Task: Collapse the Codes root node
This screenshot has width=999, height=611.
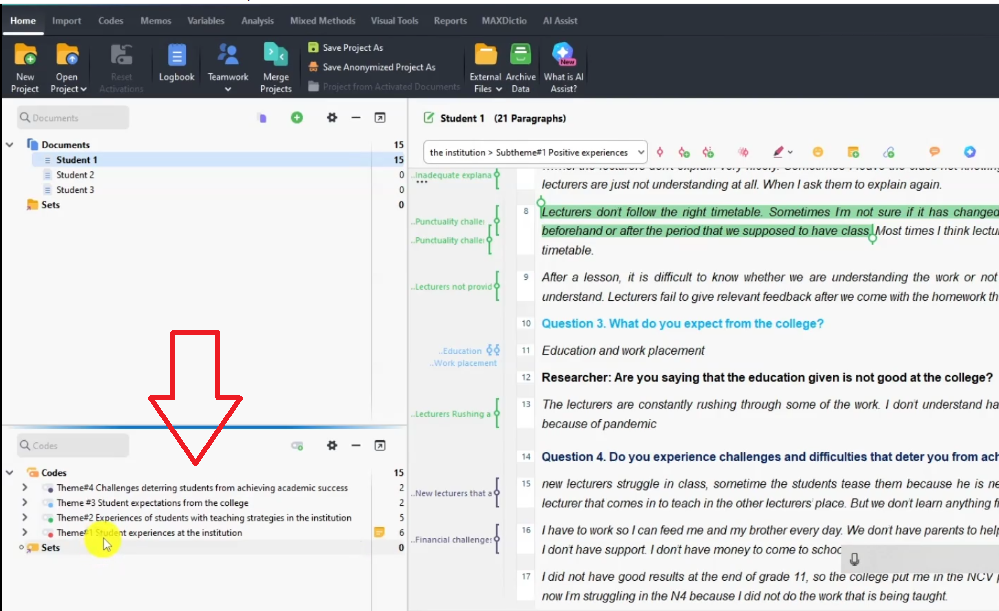Action: 10,473
